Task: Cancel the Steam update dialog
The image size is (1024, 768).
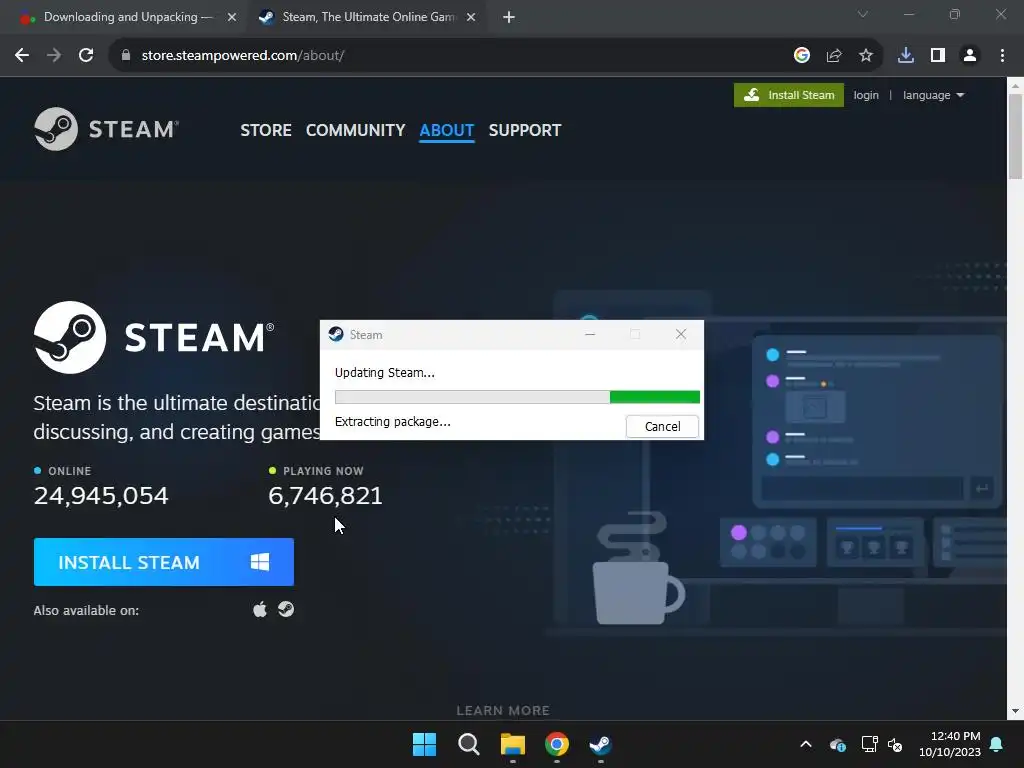Action: point(662,426)
